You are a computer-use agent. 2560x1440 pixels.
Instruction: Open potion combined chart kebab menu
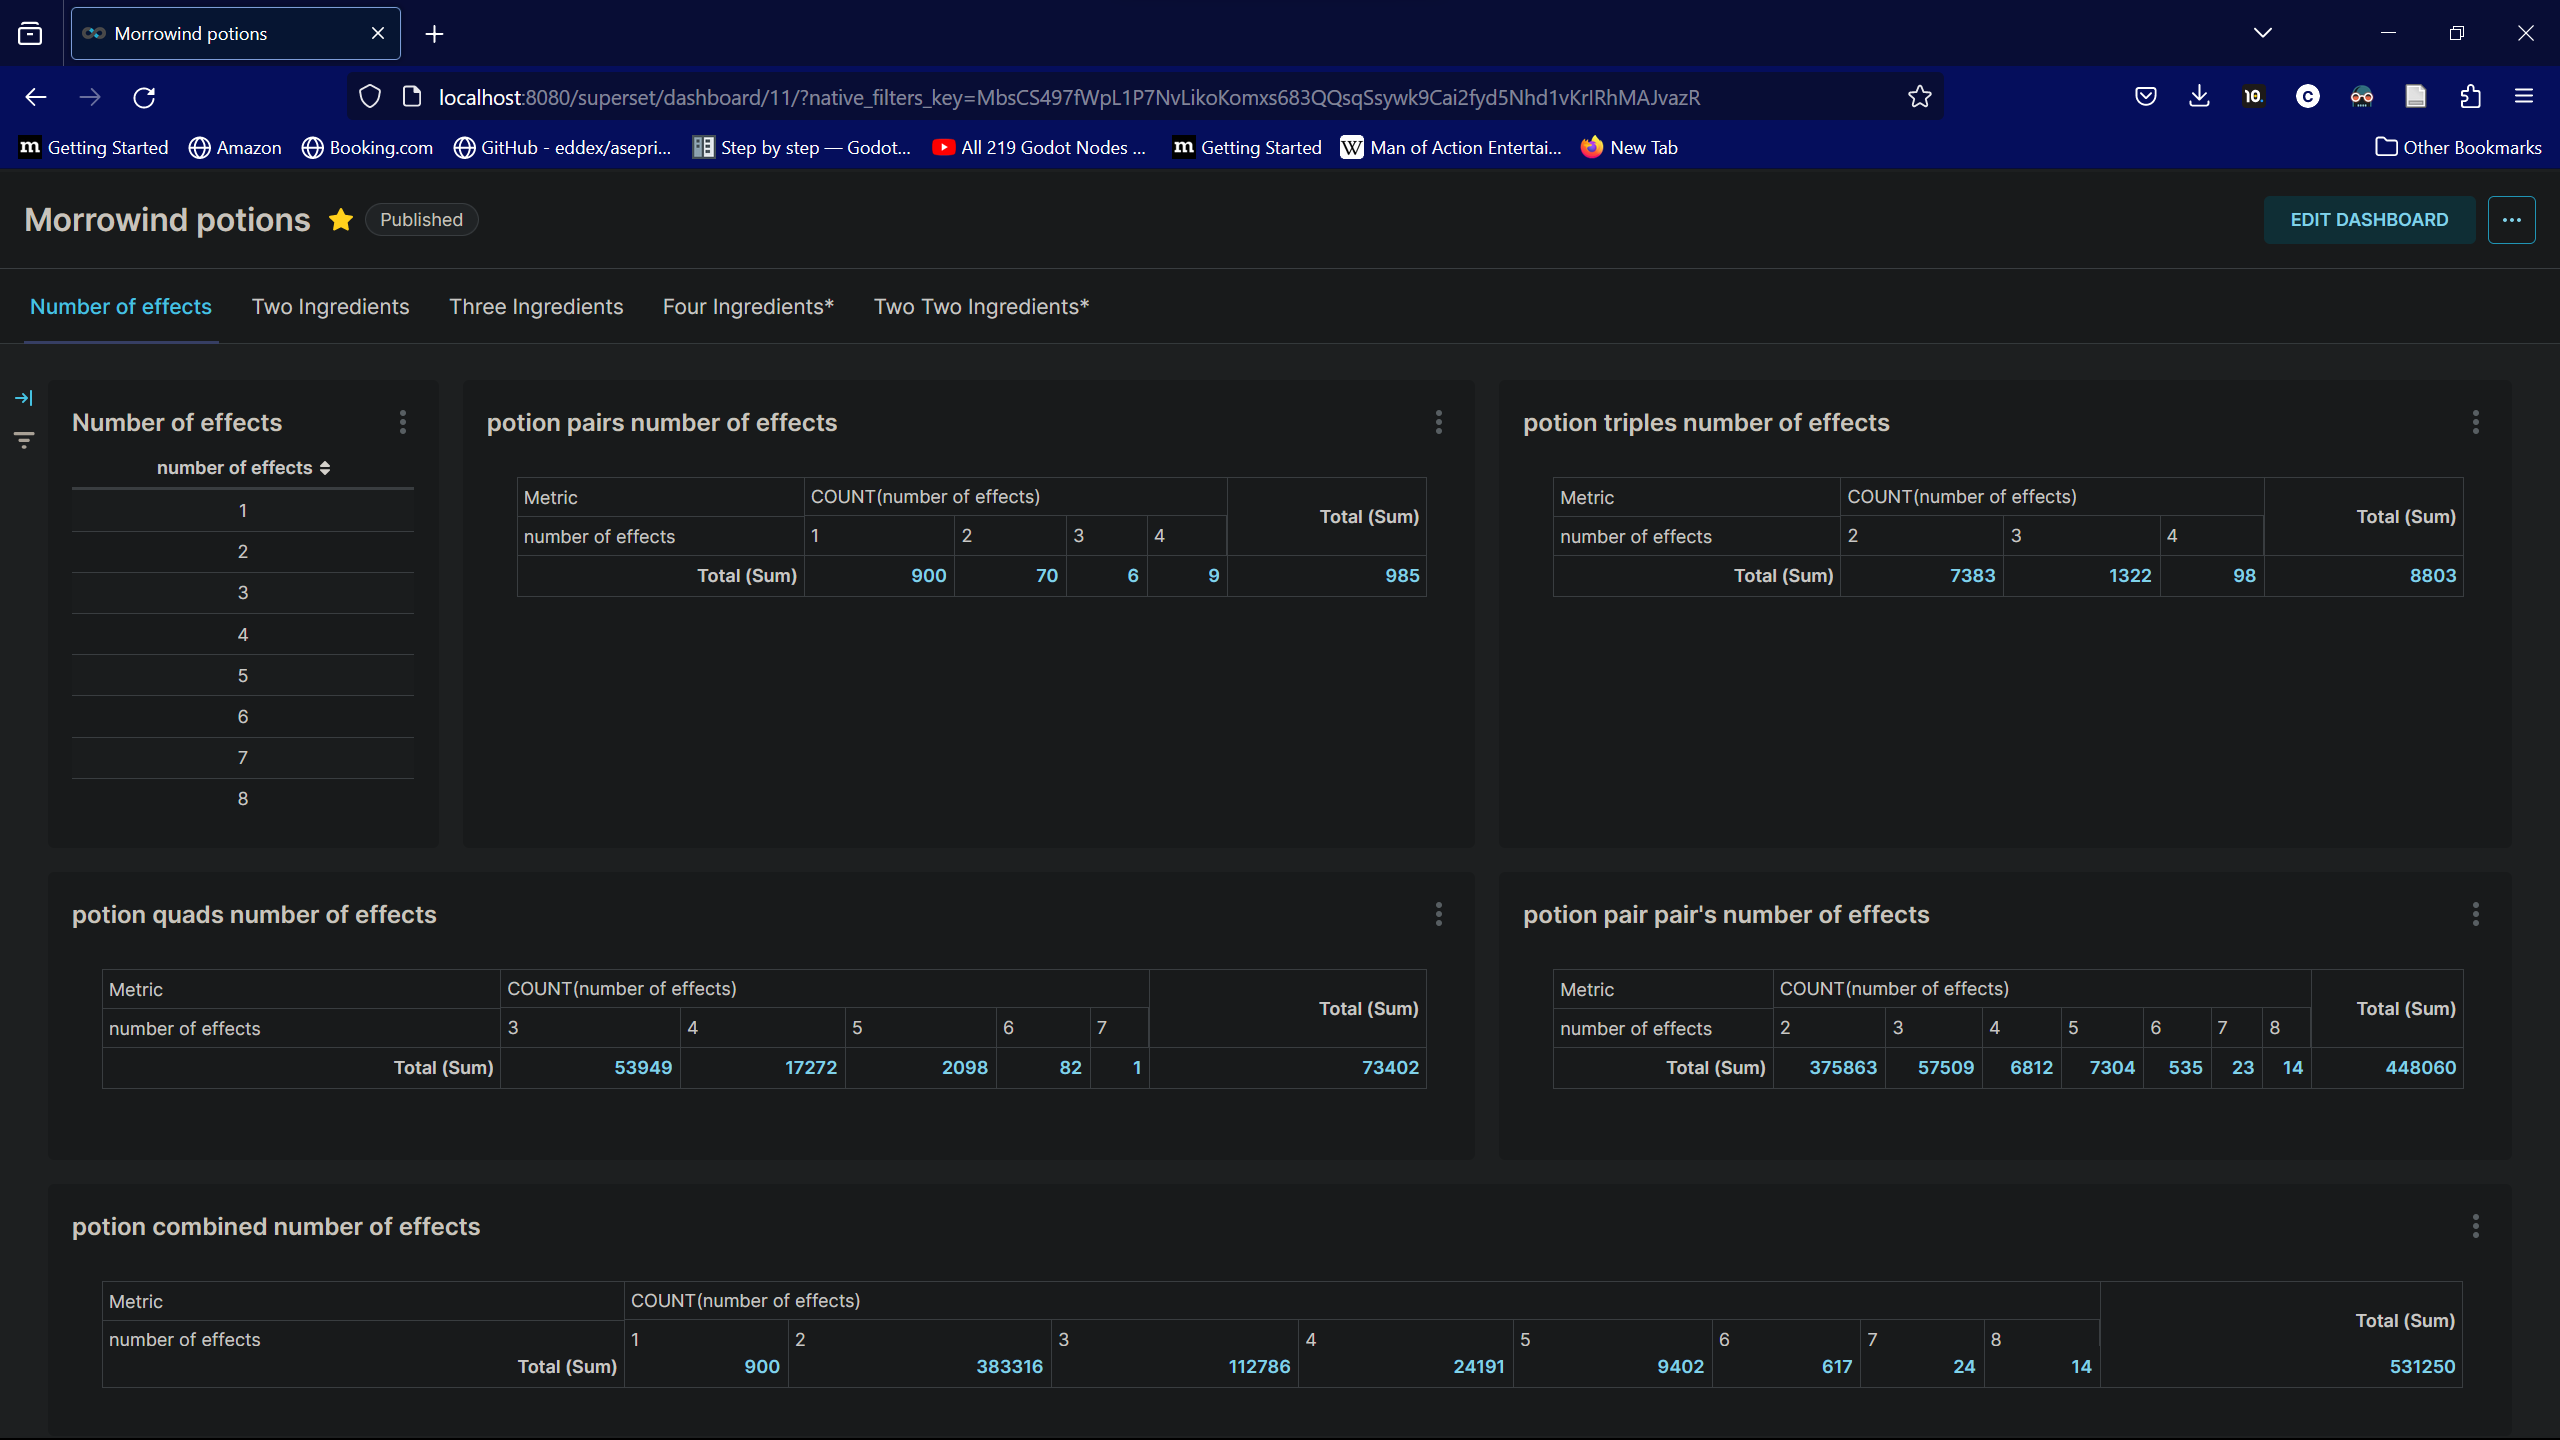tap(2476, 1226)
